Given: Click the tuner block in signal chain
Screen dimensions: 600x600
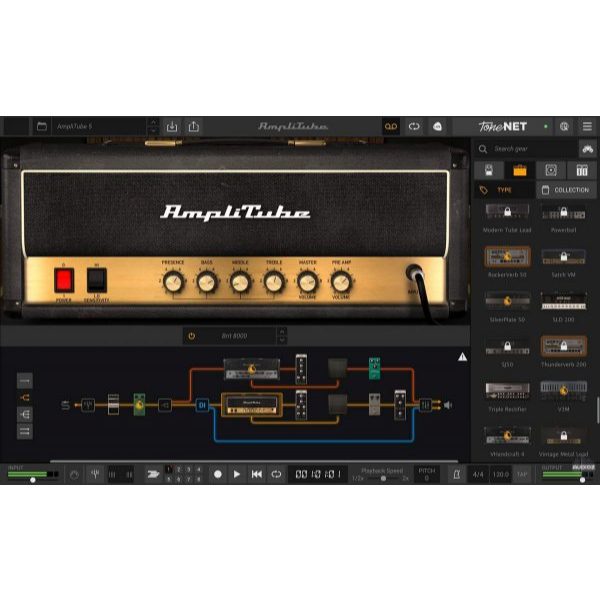Looking at the screenshot, I should (88, 405).
